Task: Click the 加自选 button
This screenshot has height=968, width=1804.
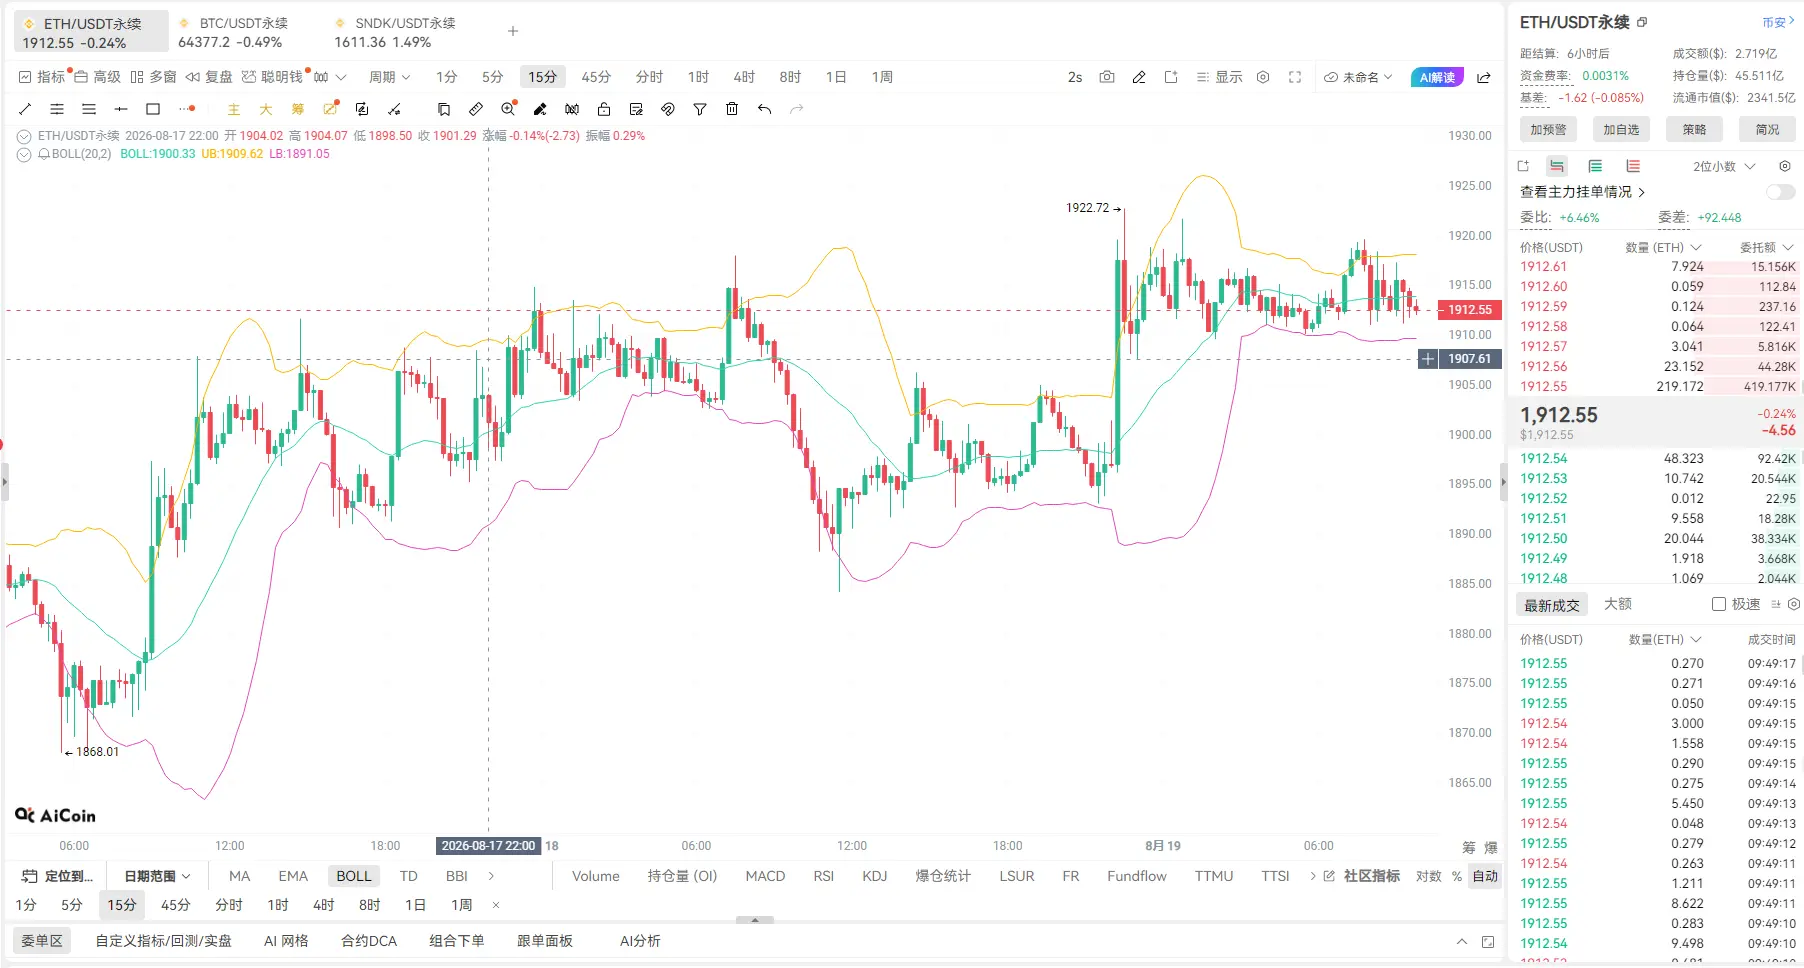Action: click(x=1621, y=129)
